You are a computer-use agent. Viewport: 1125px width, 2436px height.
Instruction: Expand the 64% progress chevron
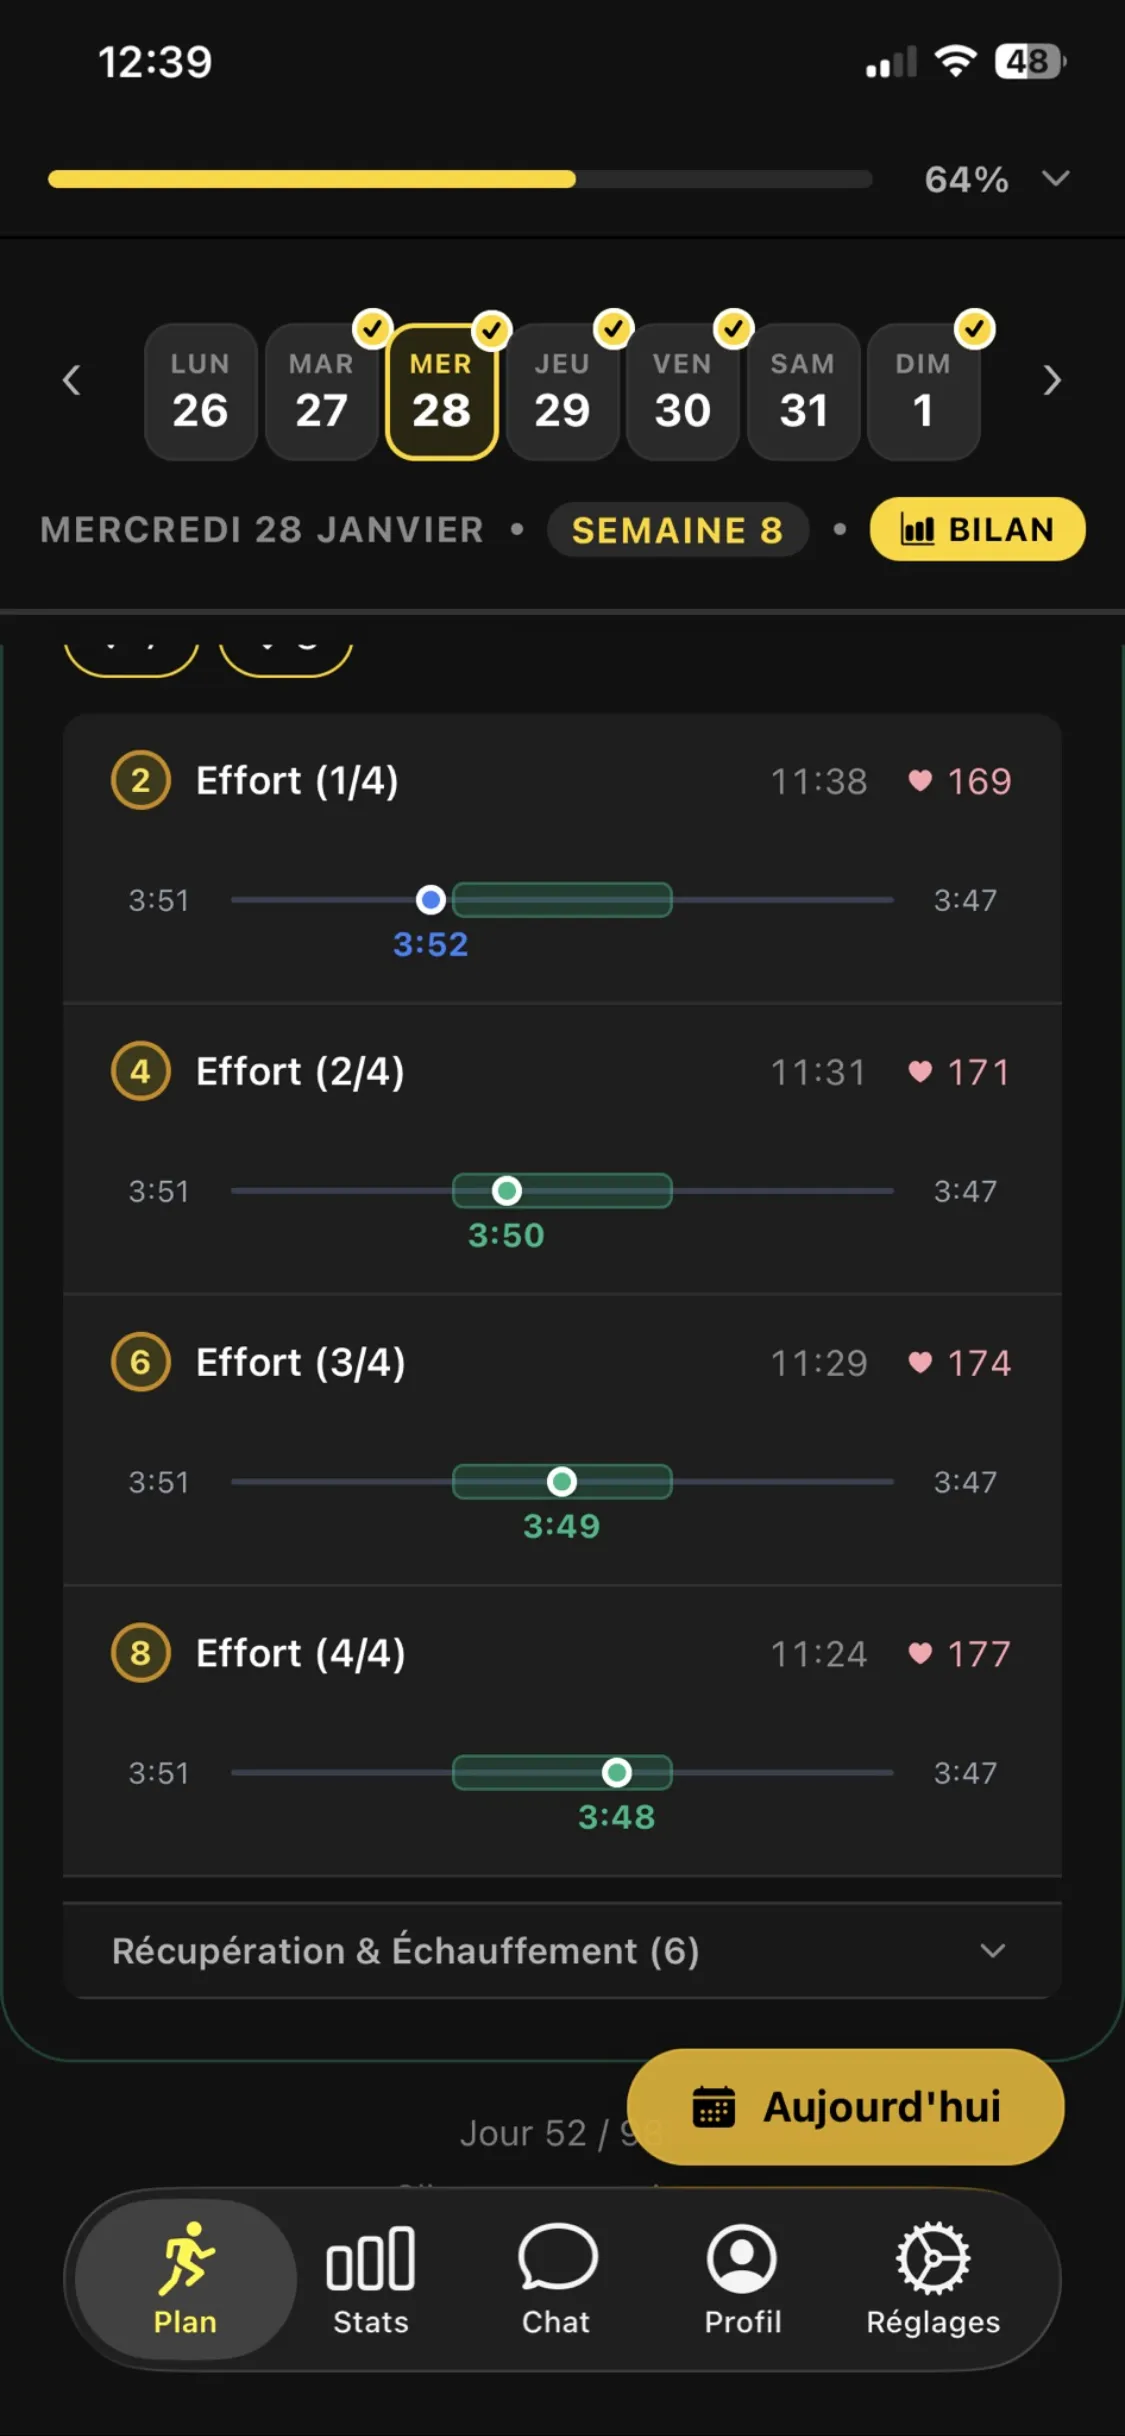tap(1056, 179)
